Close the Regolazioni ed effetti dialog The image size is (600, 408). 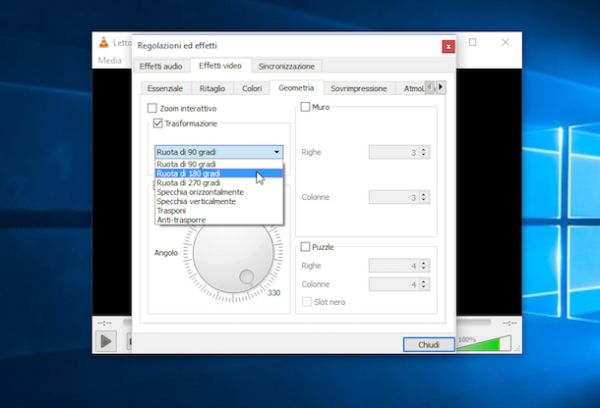coord(447,45)
